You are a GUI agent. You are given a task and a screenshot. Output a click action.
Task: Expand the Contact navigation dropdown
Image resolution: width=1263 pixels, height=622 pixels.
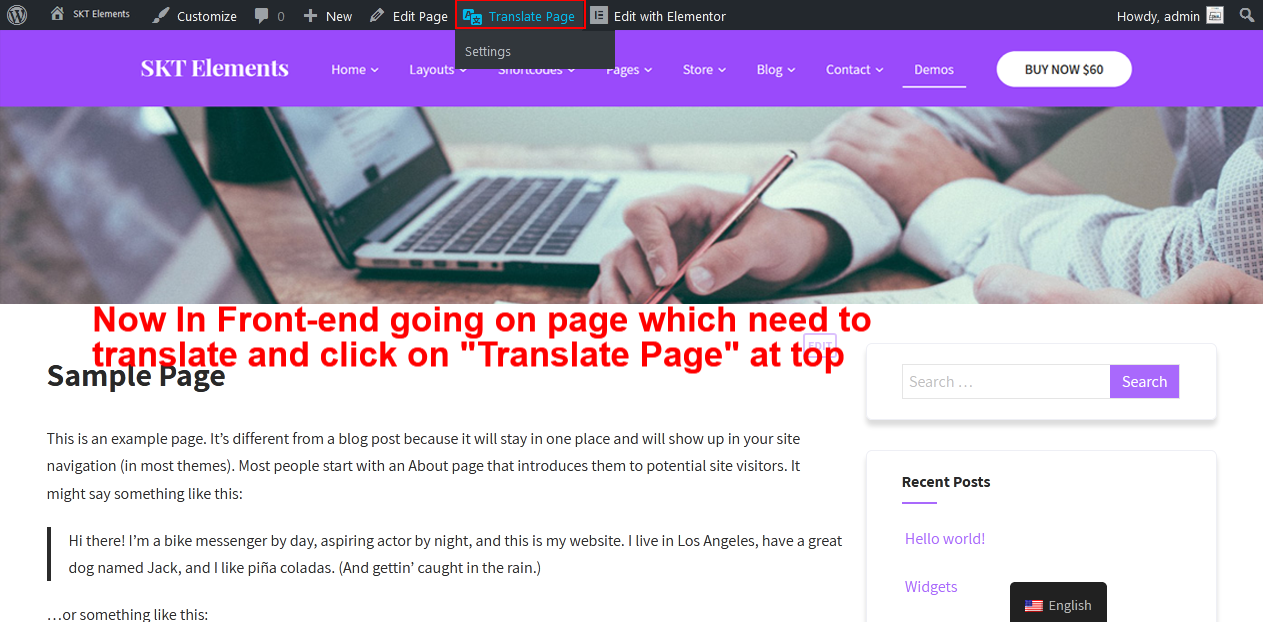(854, 69)
